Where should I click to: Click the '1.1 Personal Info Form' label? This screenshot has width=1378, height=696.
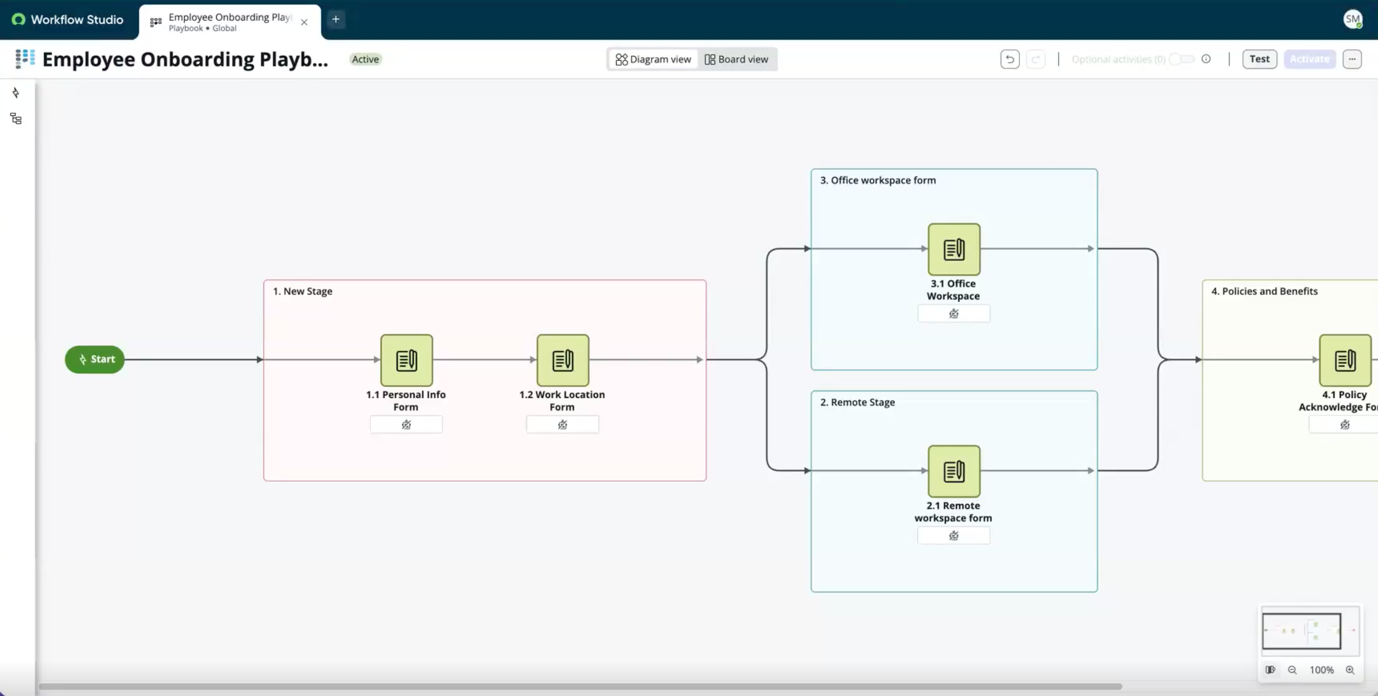coord(406,401)
